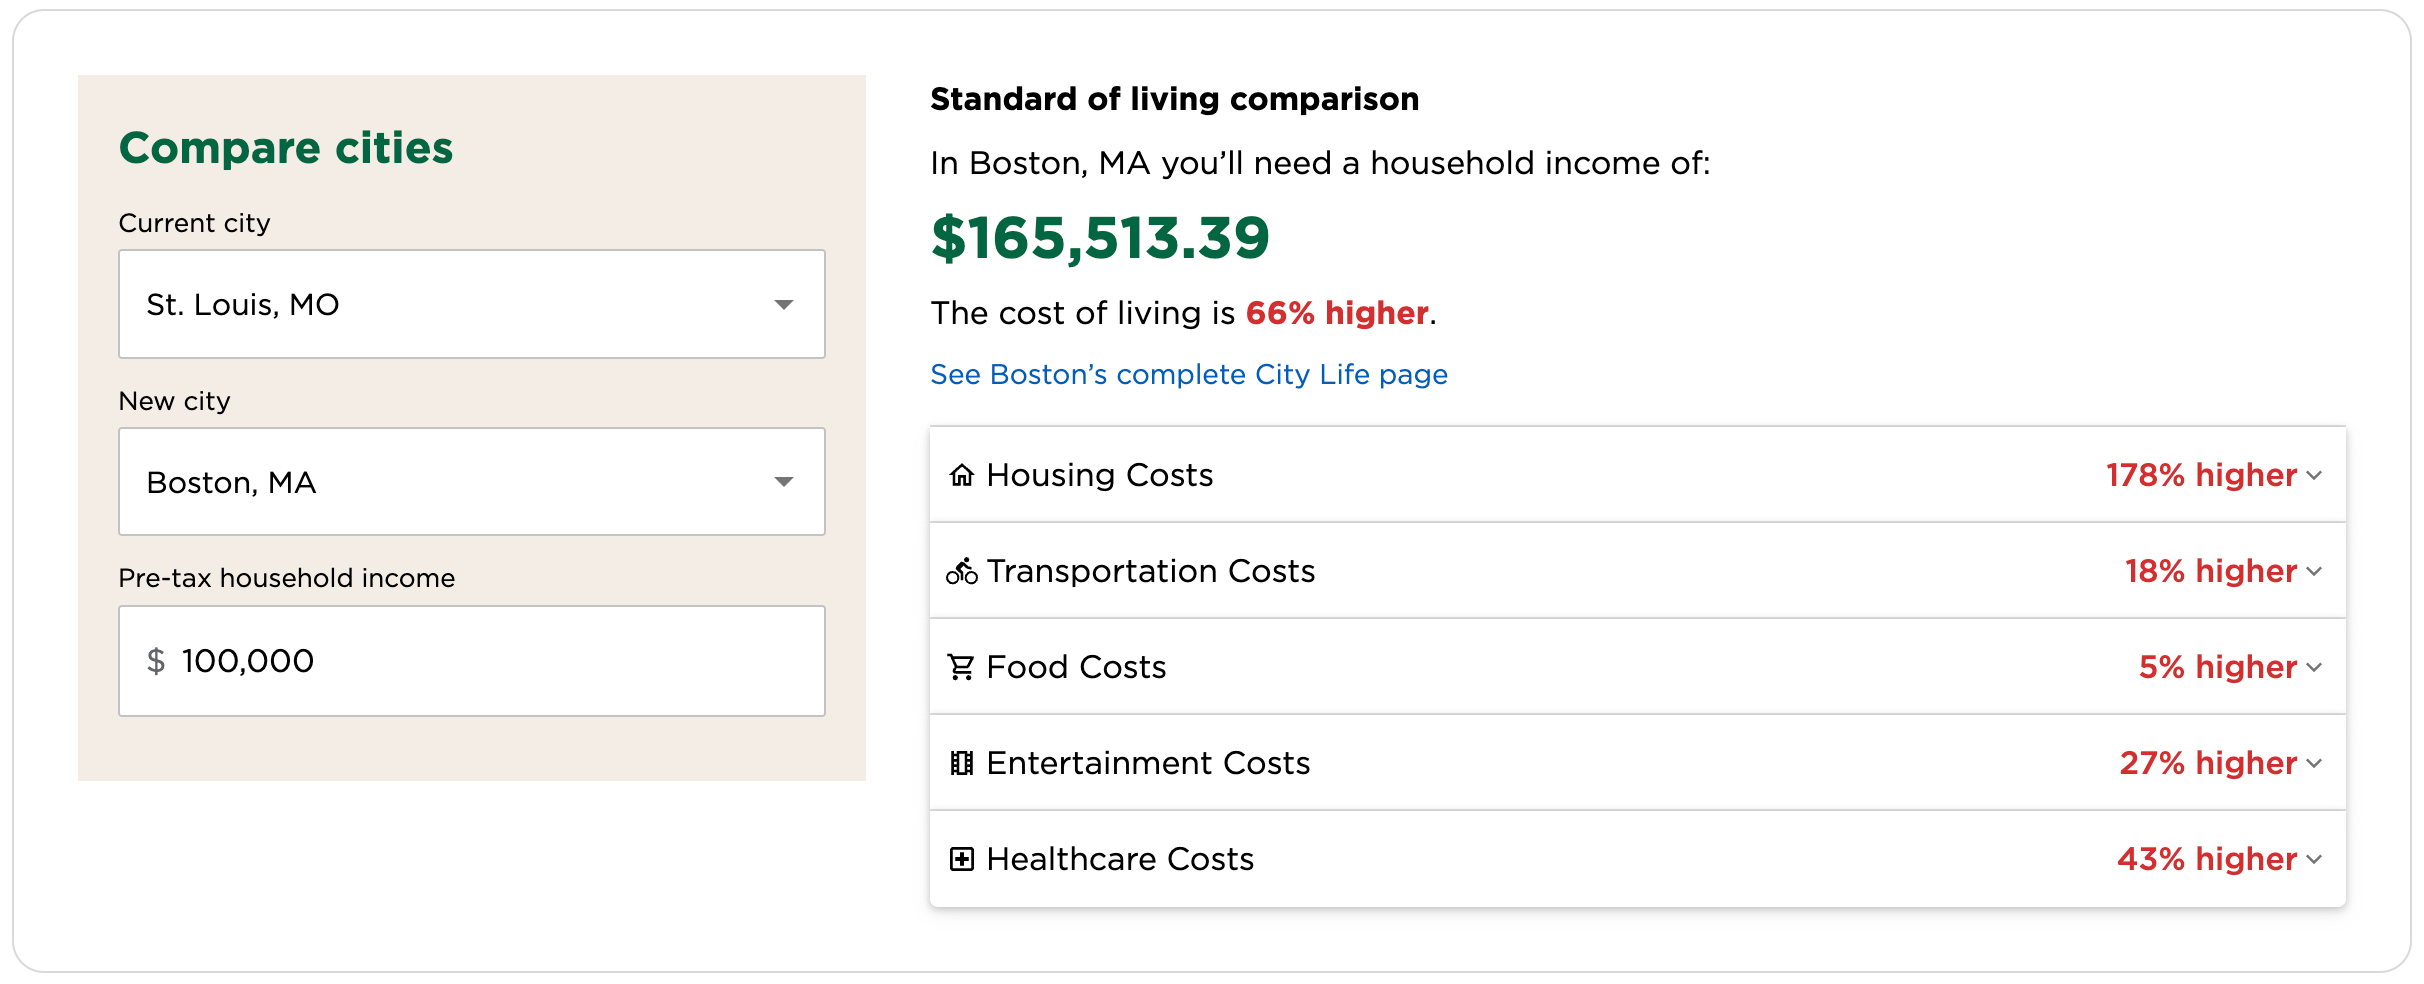2424x984 pixels.
Task: Click the shopping cart icon beside Food Costs
Action: coord(961,667)
